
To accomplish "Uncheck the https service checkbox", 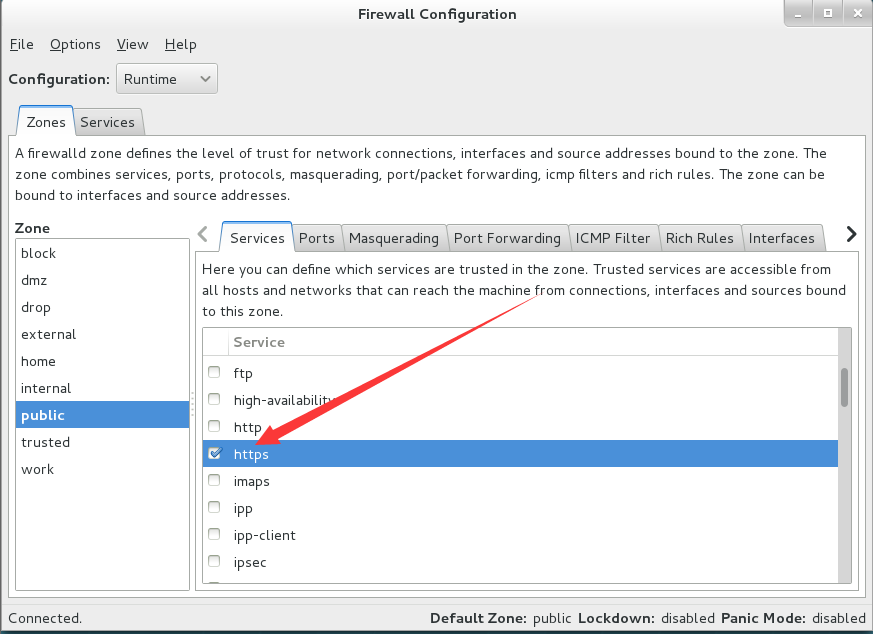I will pos(214,453).
